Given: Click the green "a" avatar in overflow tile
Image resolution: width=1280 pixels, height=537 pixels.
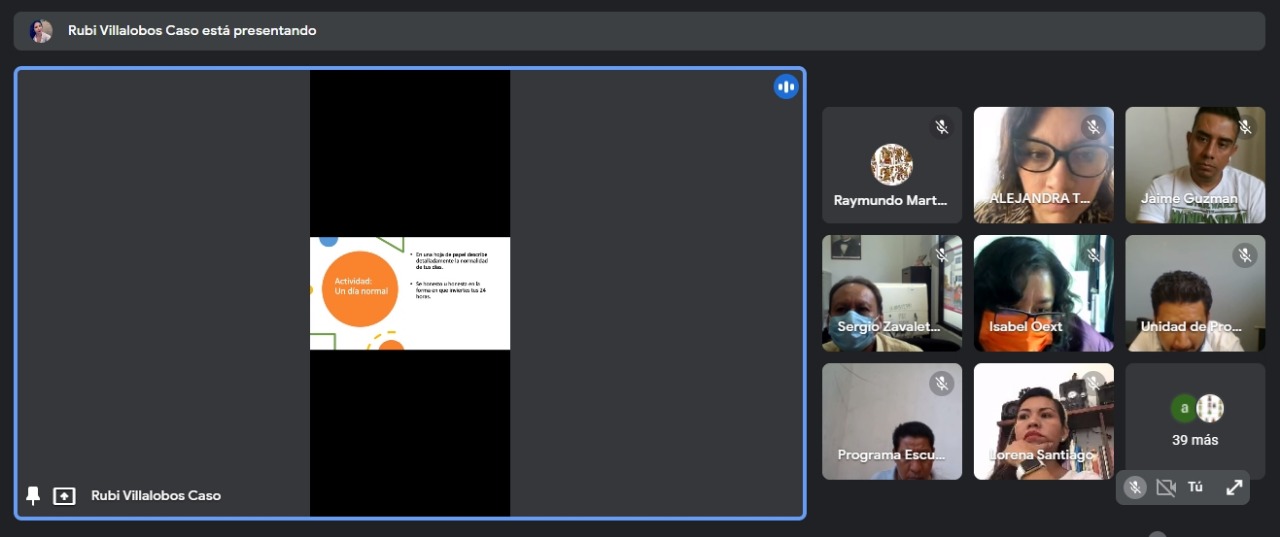Looking at the screenshot, I should coord(1184,408).
